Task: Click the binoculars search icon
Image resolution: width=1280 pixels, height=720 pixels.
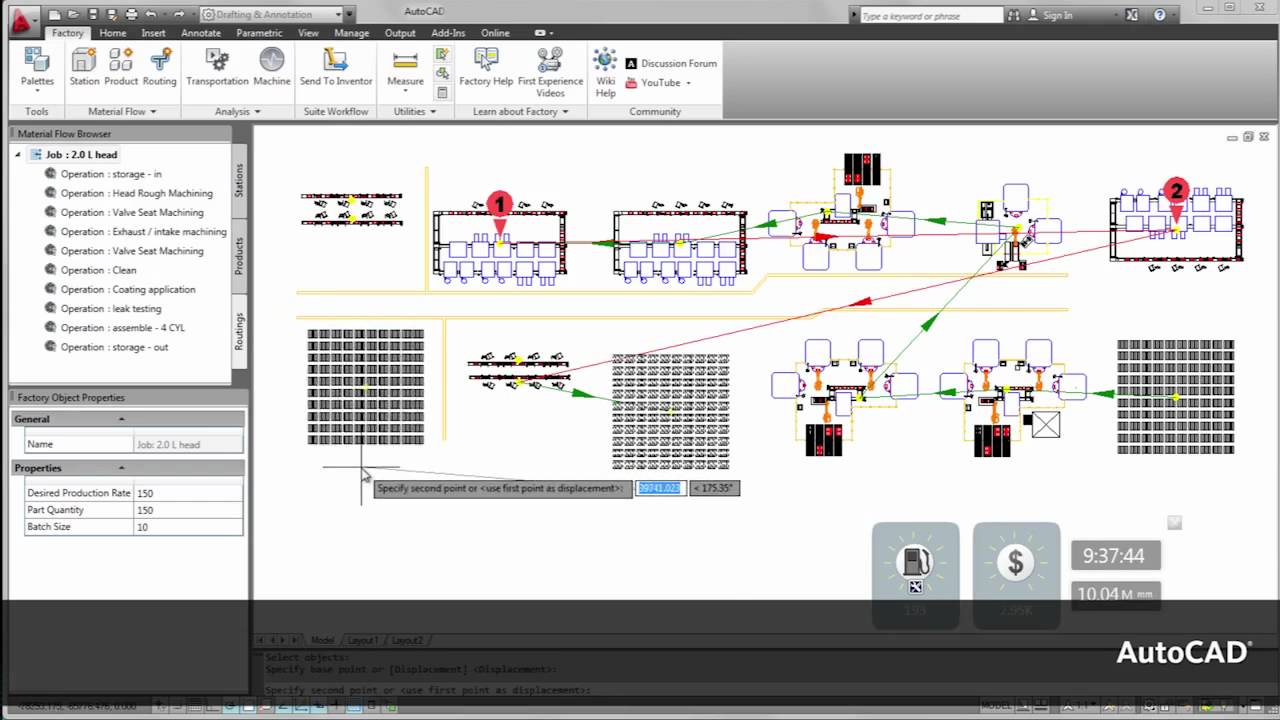Action: [1015, 15]
